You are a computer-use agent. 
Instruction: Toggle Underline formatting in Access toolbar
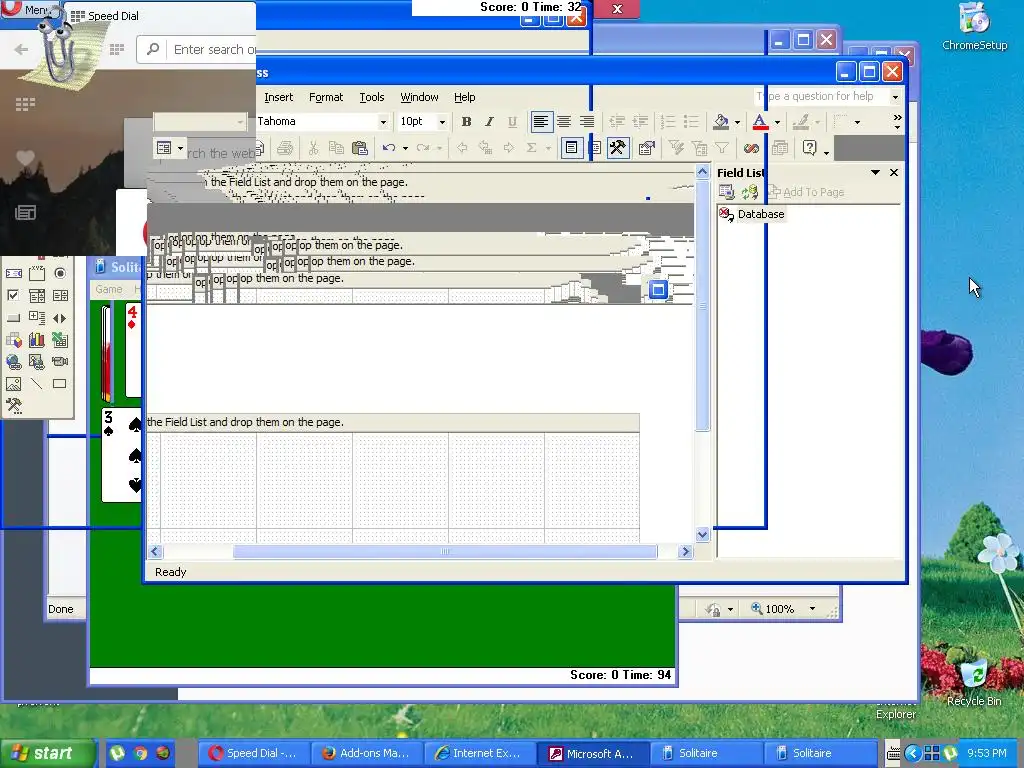click(x=512, y=121)
